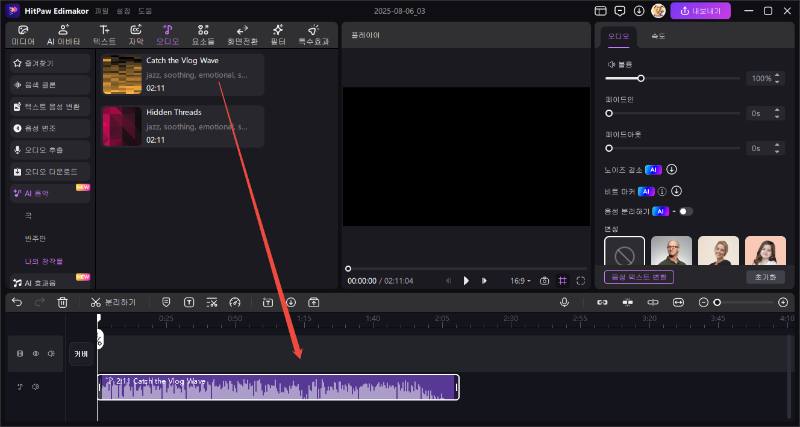Switch to the Text tab with T icon
The image size is (800, 427).
click(x=104, y=35)
